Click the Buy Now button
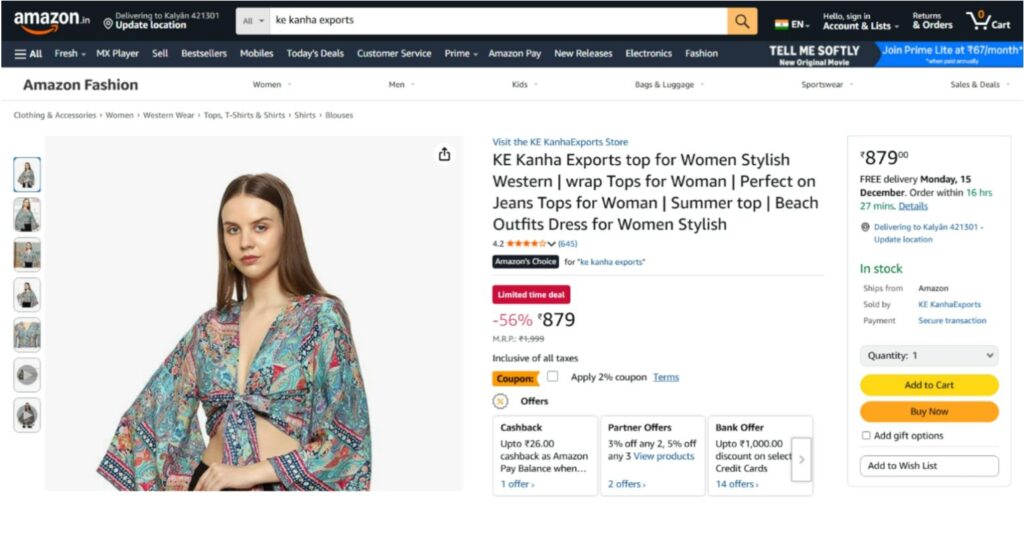This screenshot has height=537, width=1024. click(x=929, y=411)
